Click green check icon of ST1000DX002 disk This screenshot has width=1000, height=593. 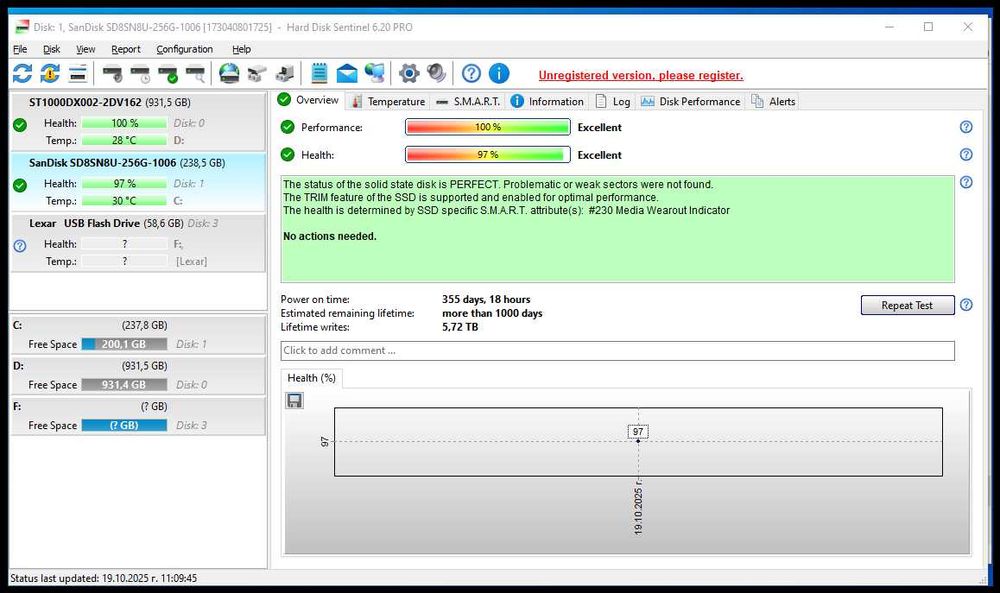tap(20, 125)
